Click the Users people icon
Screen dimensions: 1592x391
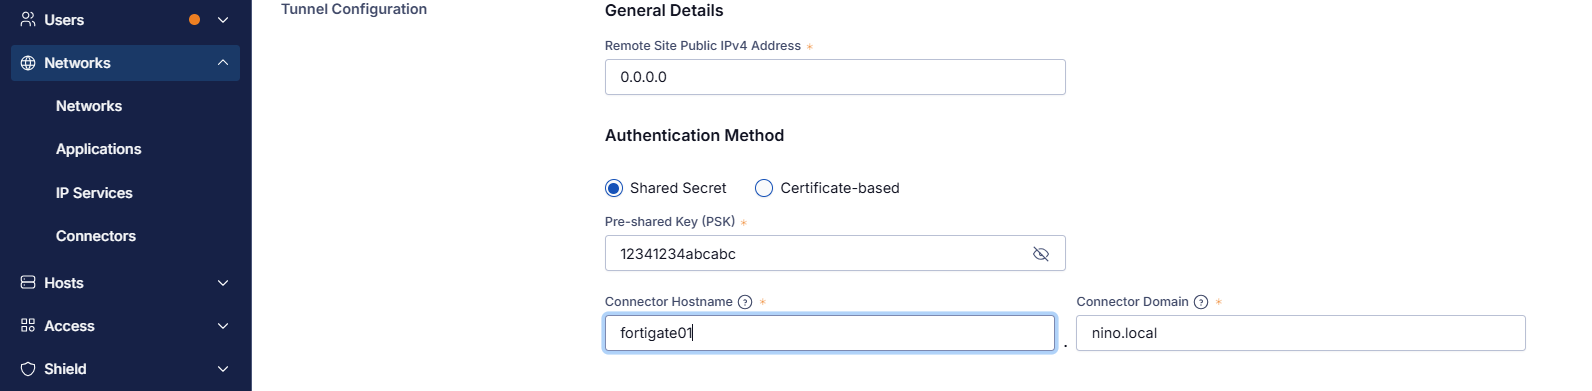coord(28,20)
